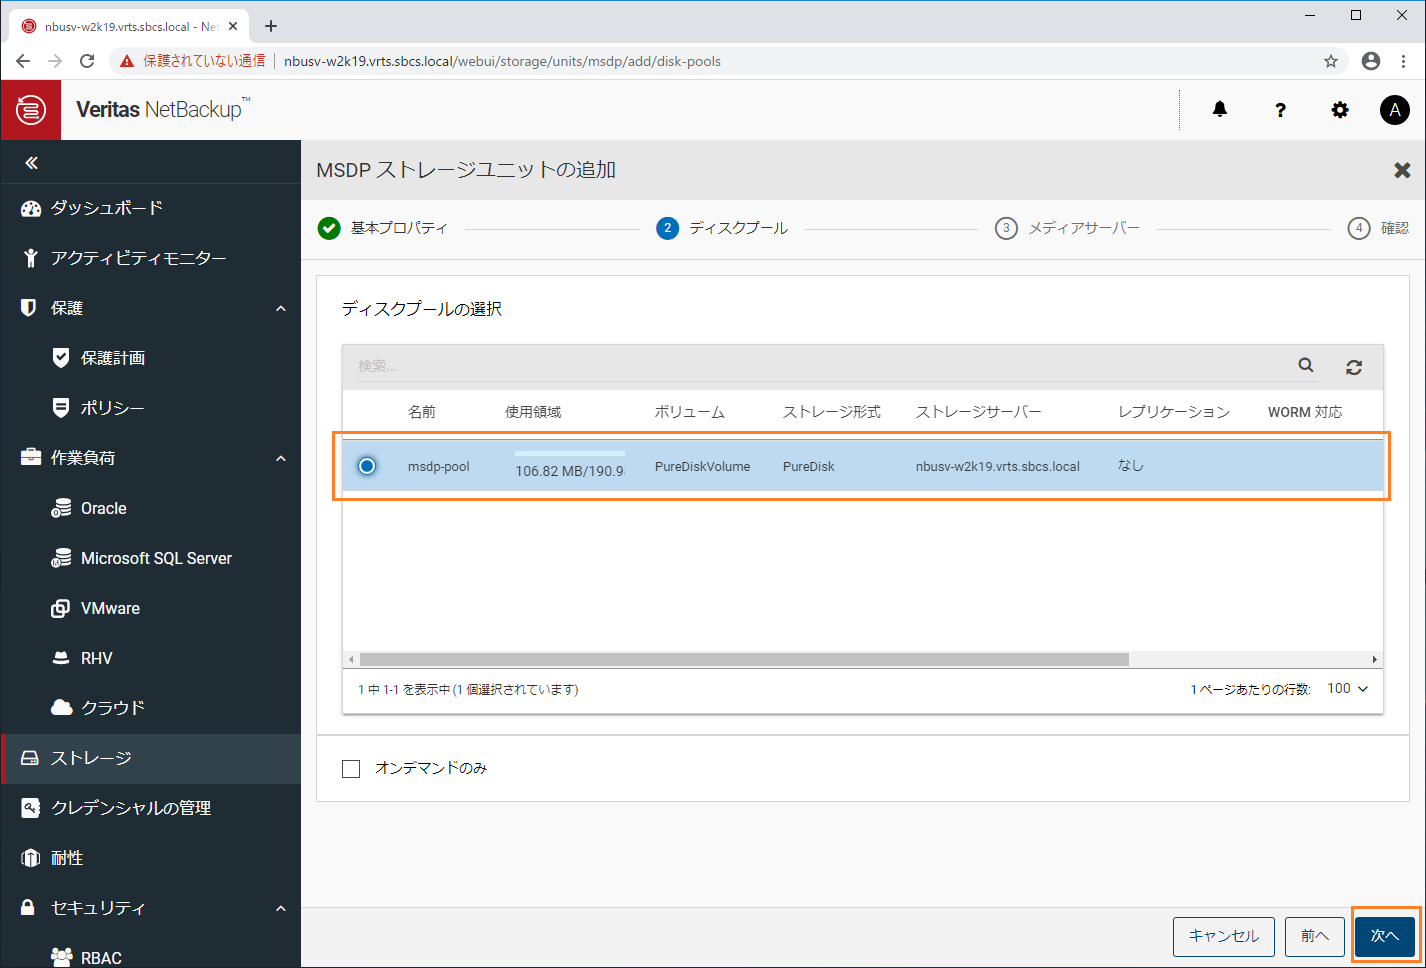This screenshot has height=968, width=1426.
Task: Sort by the WORM 対応 column header
Action: [x=1305, y=412]
